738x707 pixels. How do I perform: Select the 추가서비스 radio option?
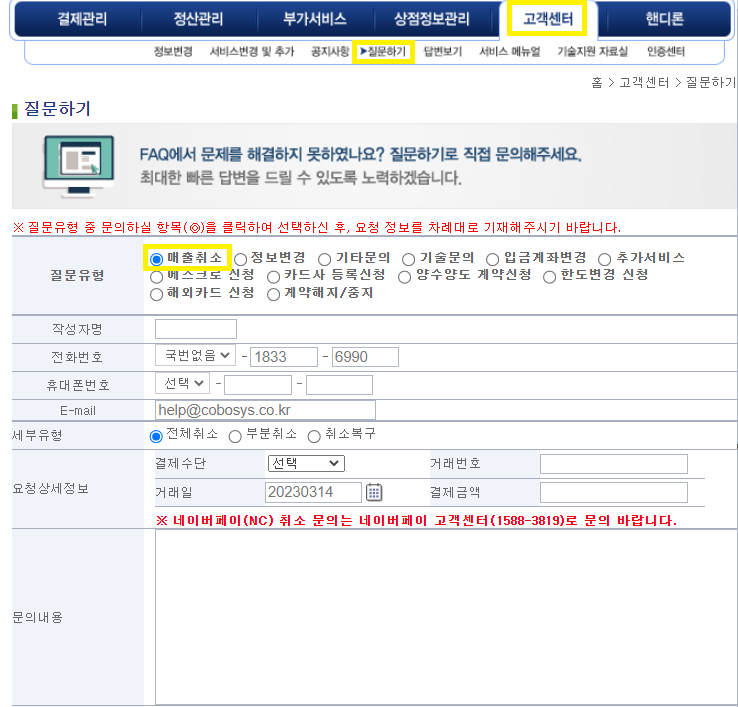click(x=604, y=259)
